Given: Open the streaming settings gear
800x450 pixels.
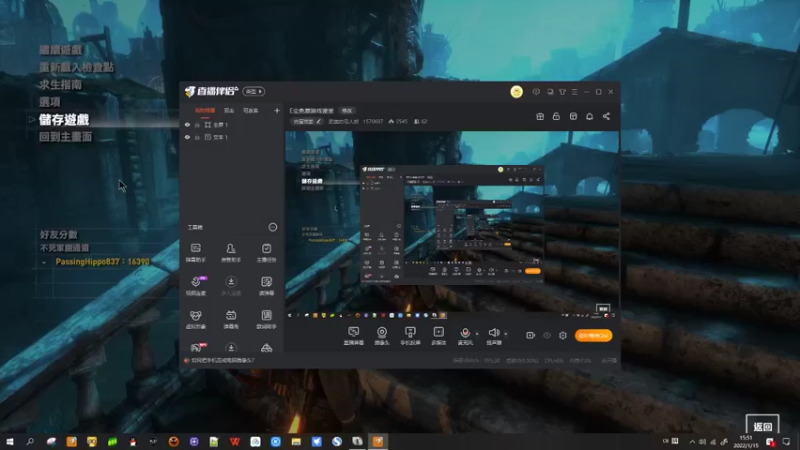Looking at the screenshot, I should 563,335.
